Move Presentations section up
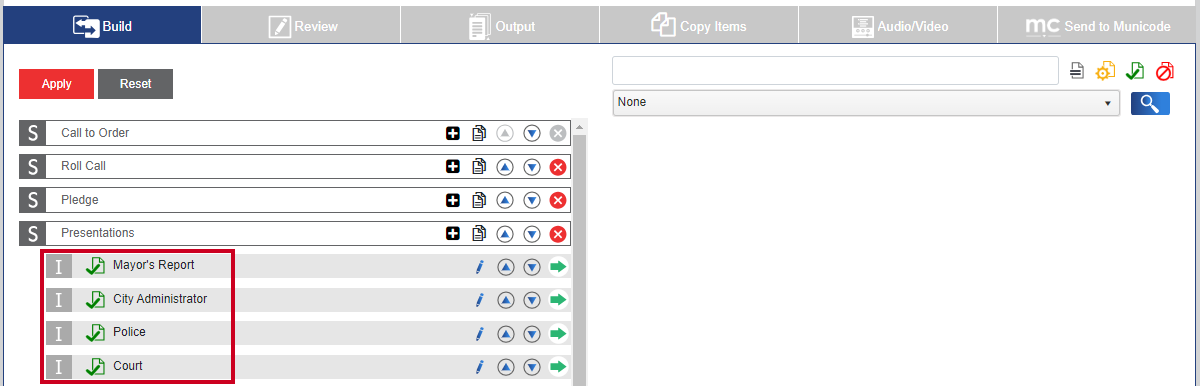Image resolution: width=1200 pixels, height=386 pixels. point(505,234)
